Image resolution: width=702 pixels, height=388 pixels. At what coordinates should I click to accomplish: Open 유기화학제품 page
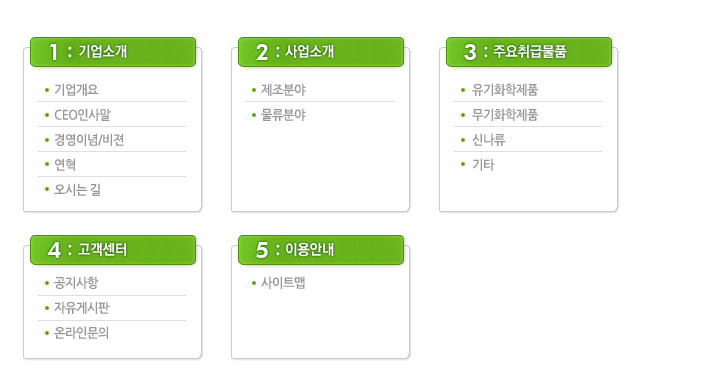505,90
